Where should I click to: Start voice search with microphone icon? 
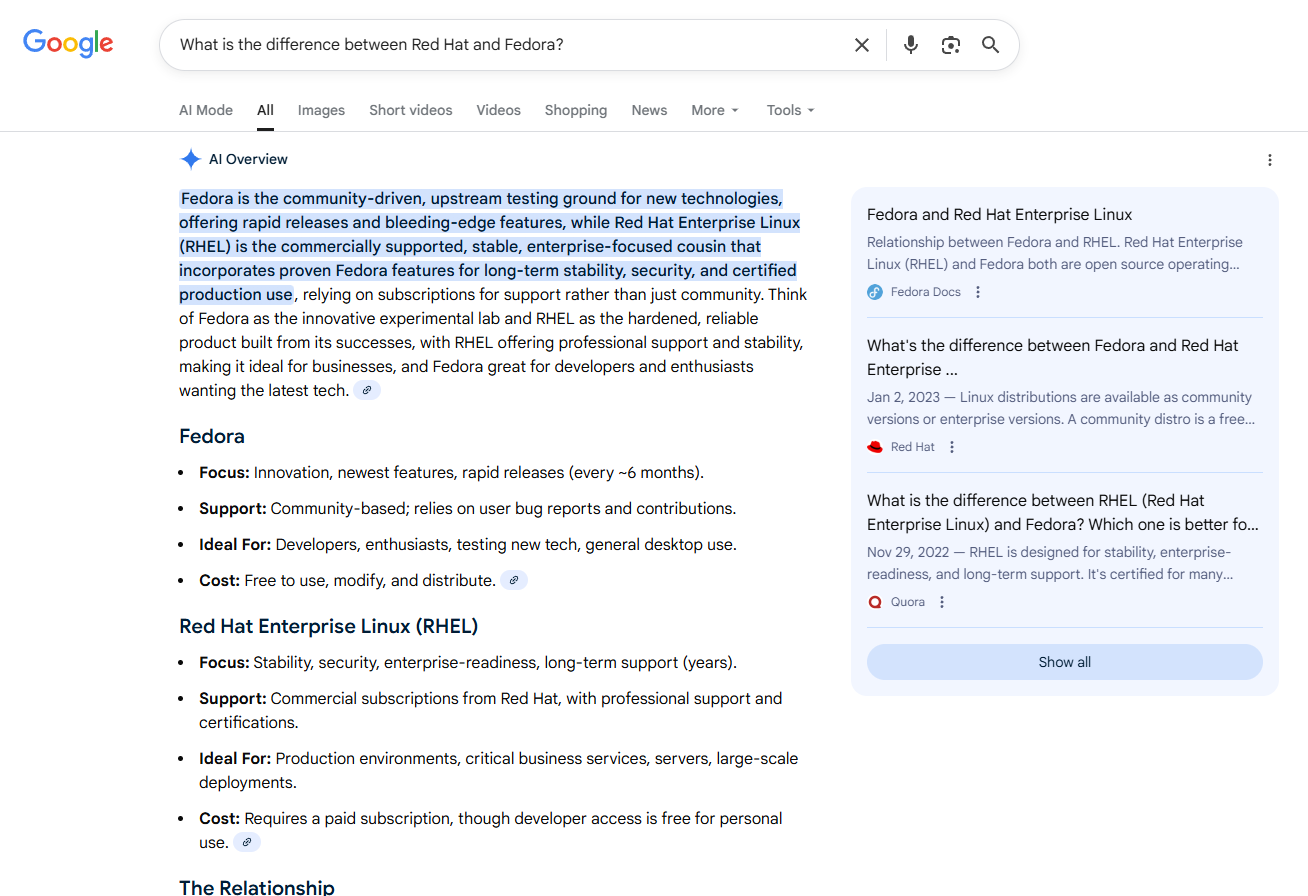click(910, 45)
